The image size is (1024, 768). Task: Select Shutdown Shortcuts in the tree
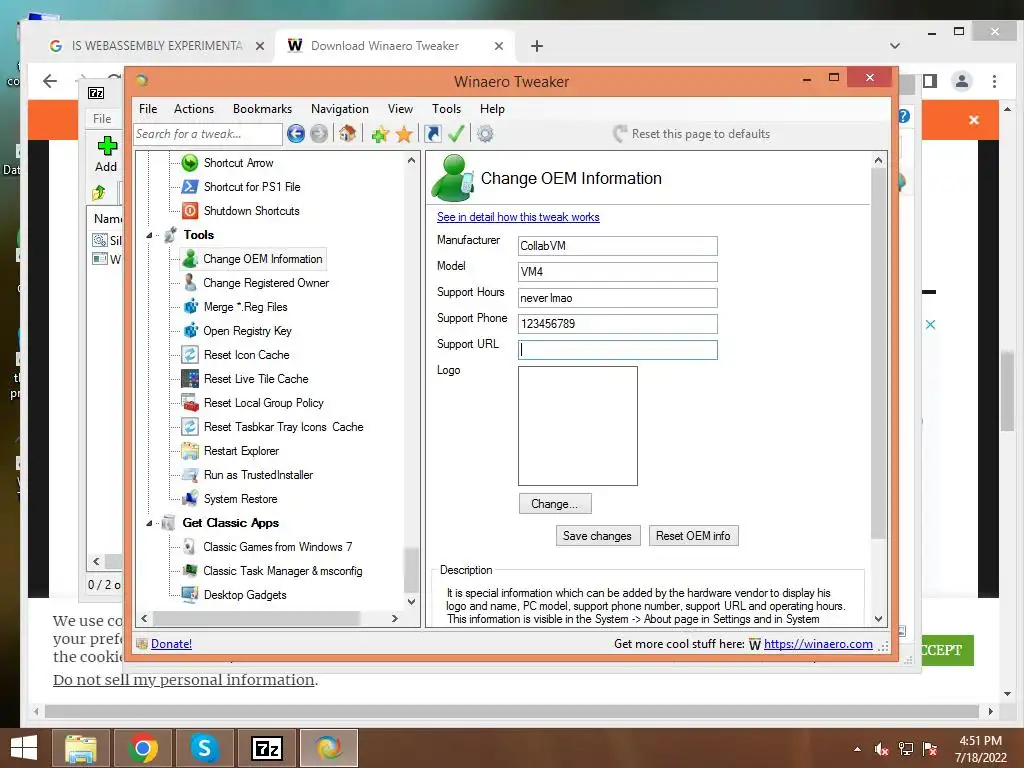point(251,211)
